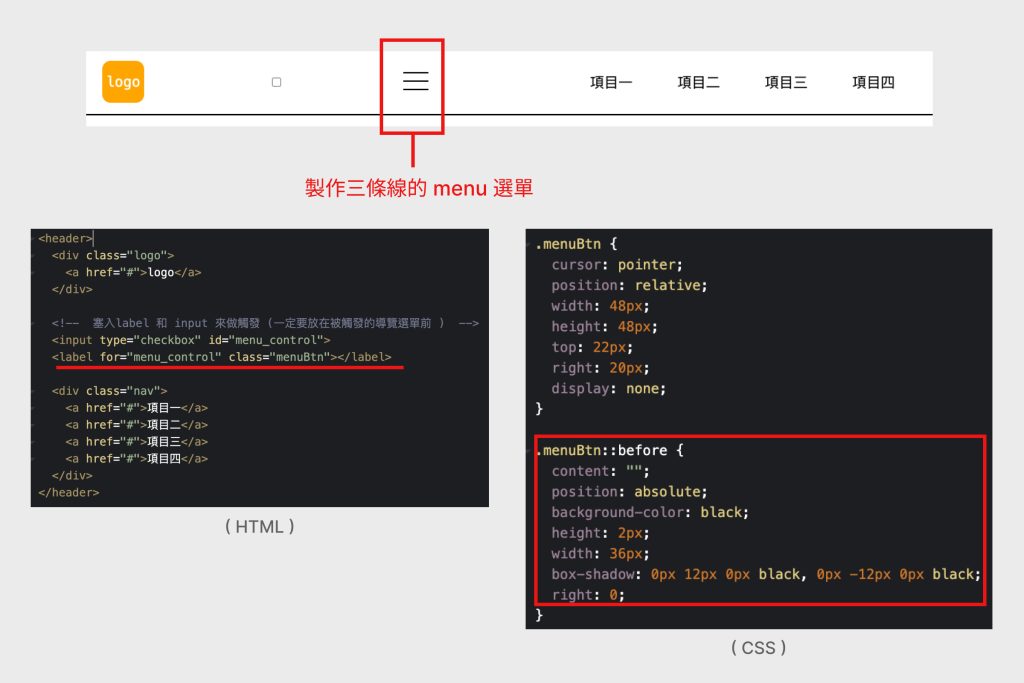Click the ( CSS ) caption below the code
This screenshot has width=1024, height=683.
pos(758,648)
